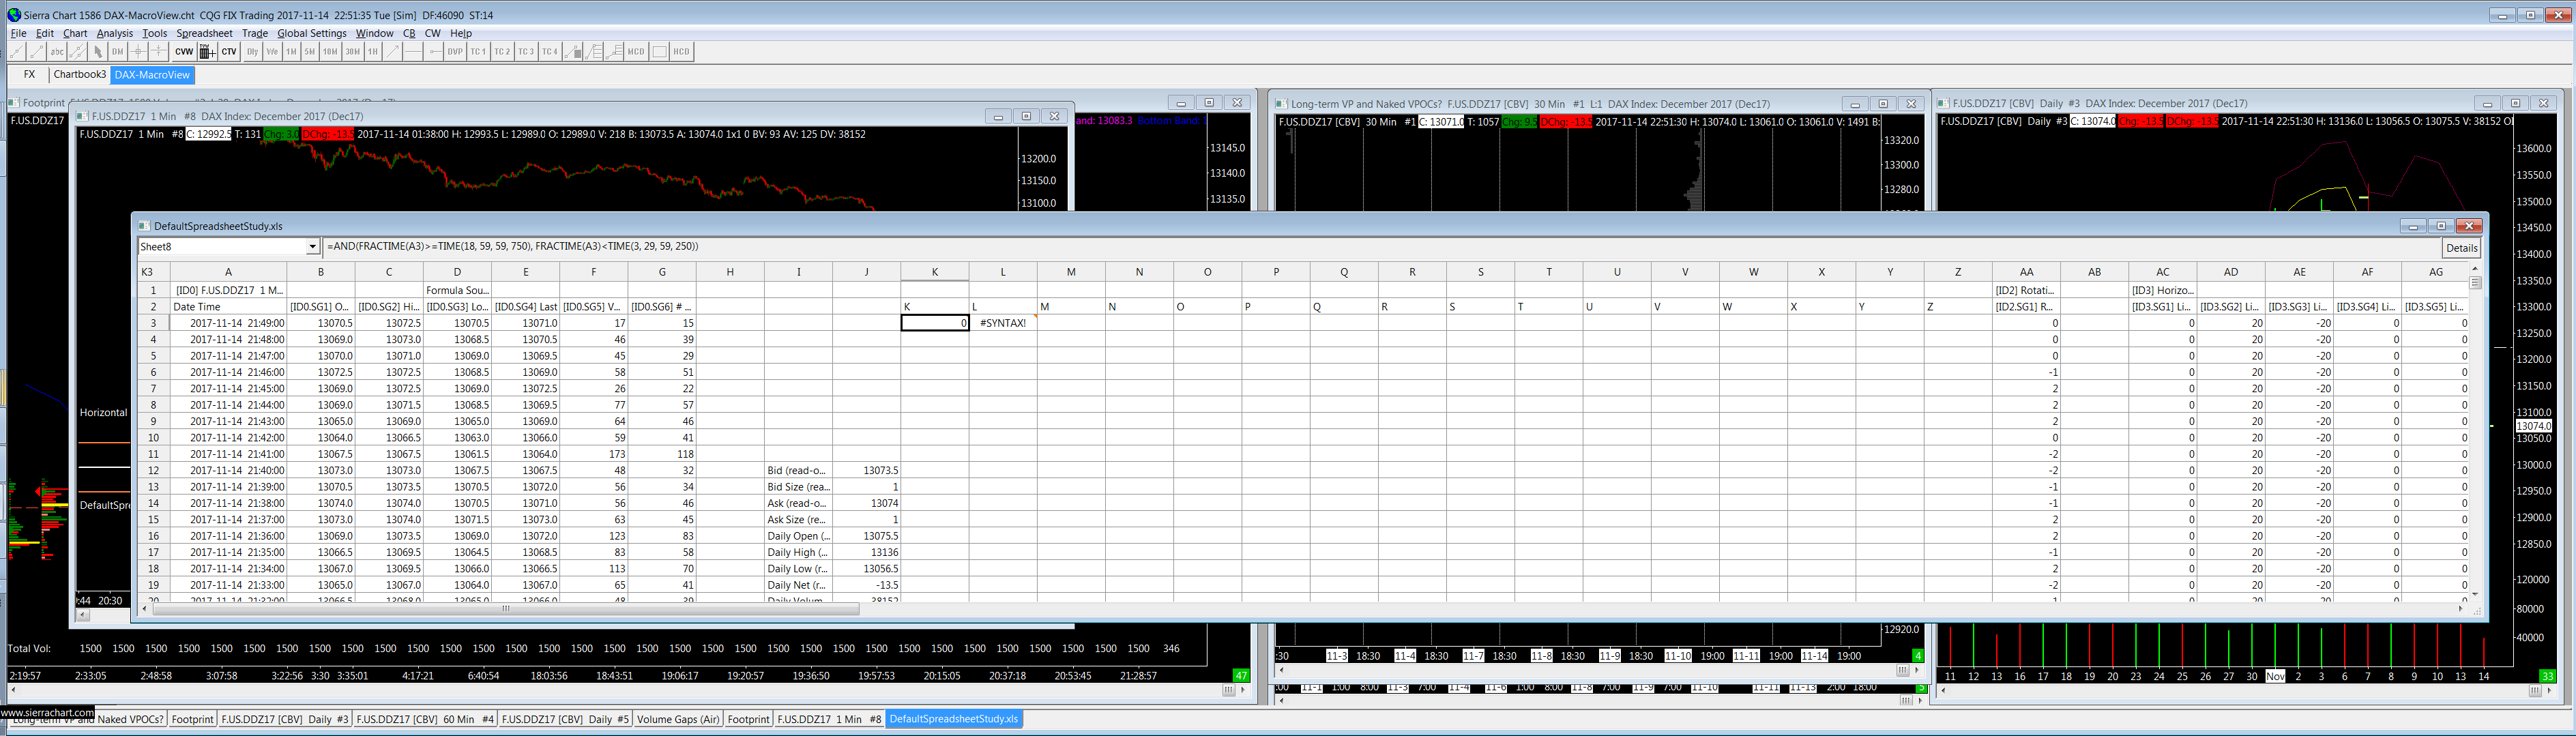Image resolution: width=2576 pixels, height=736 pixels.
Task: Click the TC 3 toolbar button
Action: point(526,52)
